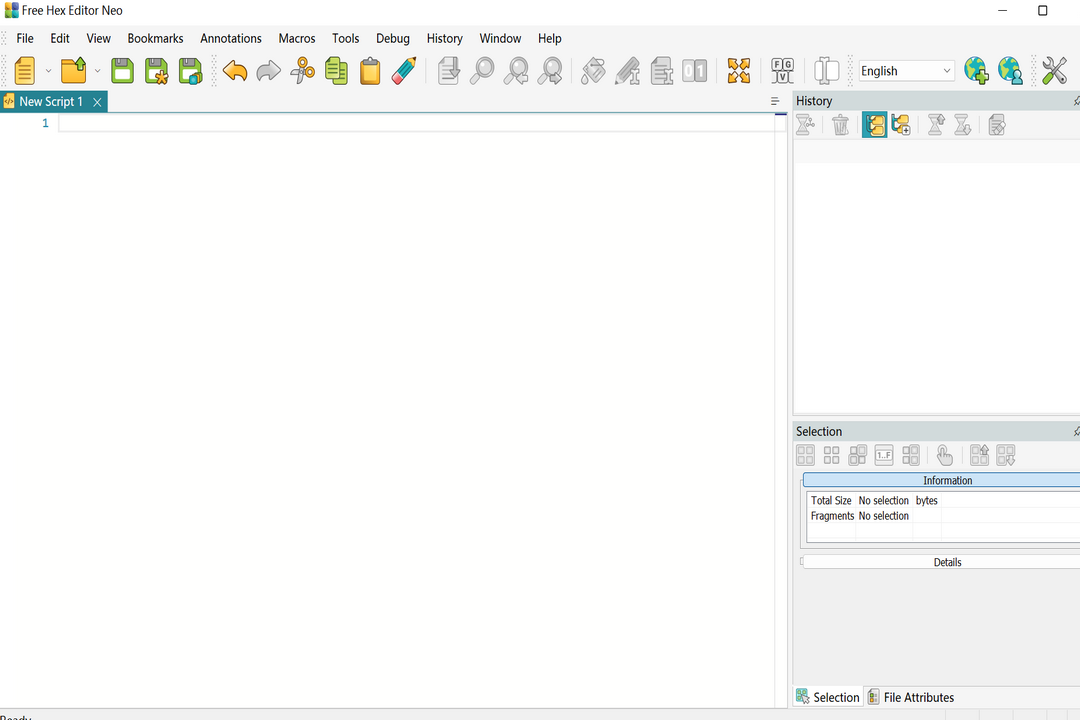The width and height of the screenshot is (1080, 720).
Task: Expand the dropdown arrow beside New file icon
Action: tap(47, 71)
